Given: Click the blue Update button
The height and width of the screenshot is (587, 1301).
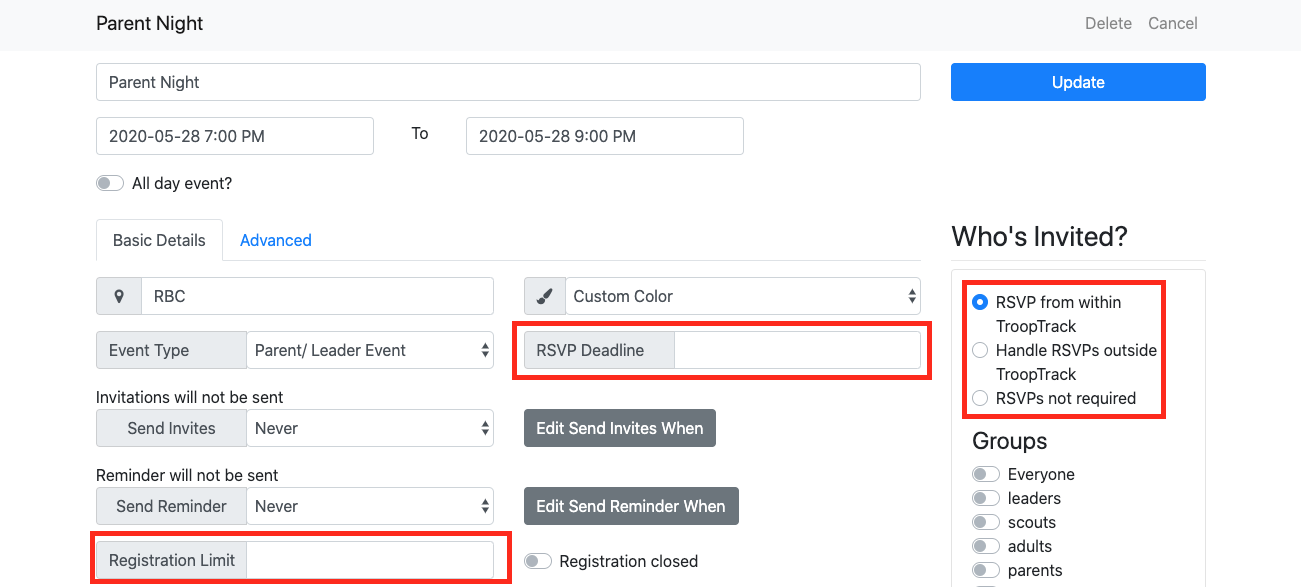Looking at the screenshot, I should pyautogui.click(x=1078, y=82).
